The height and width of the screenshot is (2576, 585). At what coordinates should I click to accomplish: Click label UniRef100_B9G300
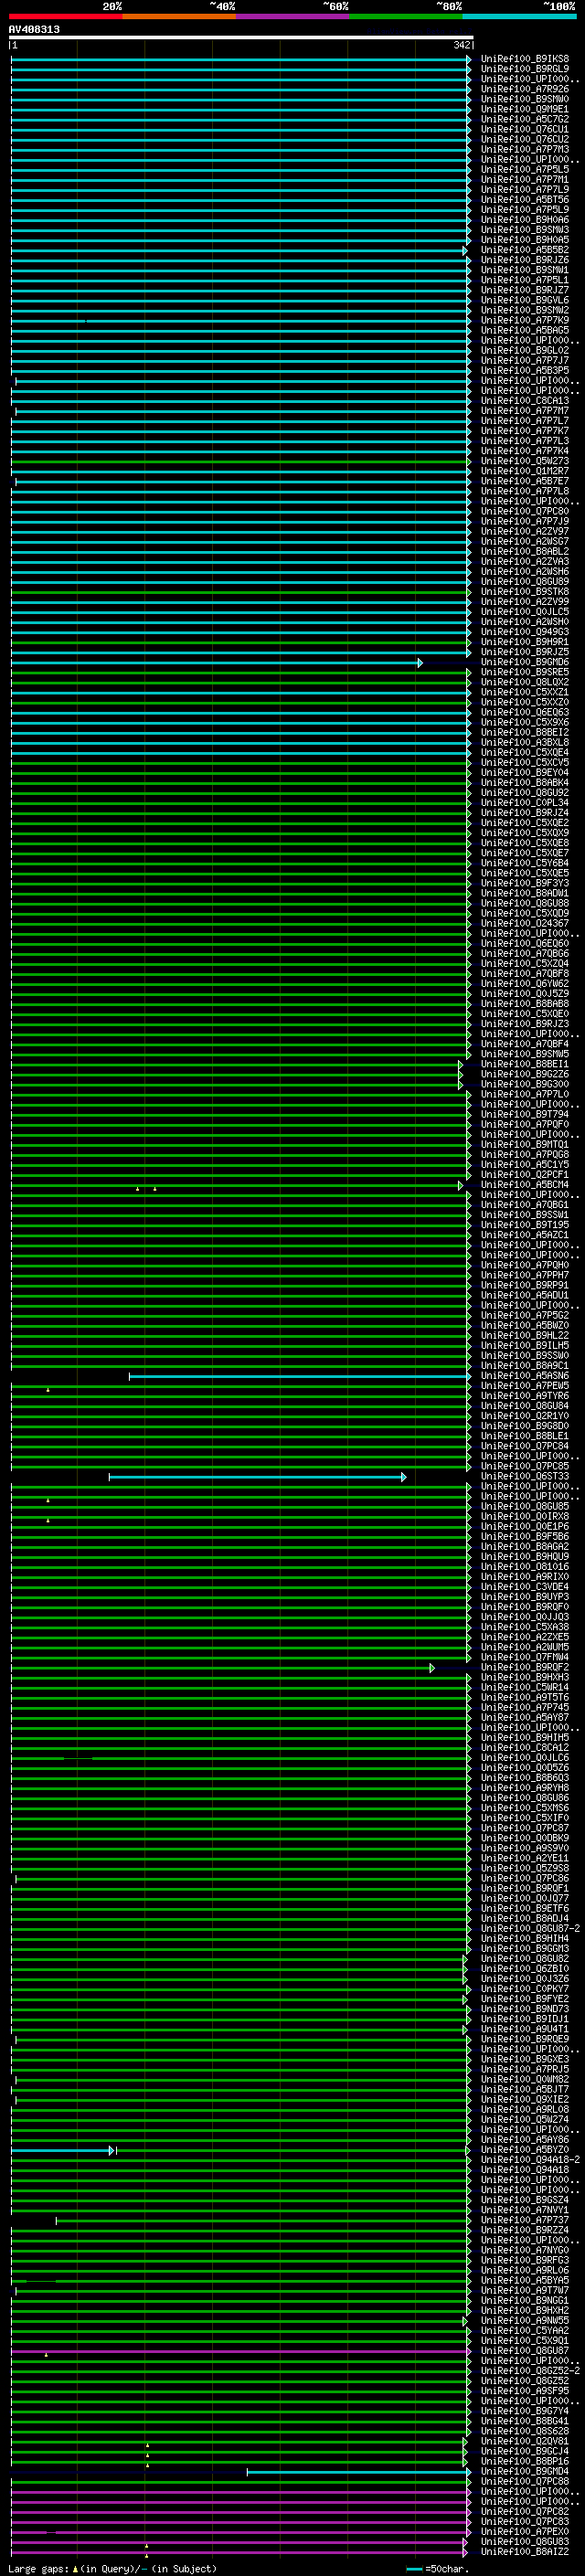pyautogui.click(x=525, y=1085)
